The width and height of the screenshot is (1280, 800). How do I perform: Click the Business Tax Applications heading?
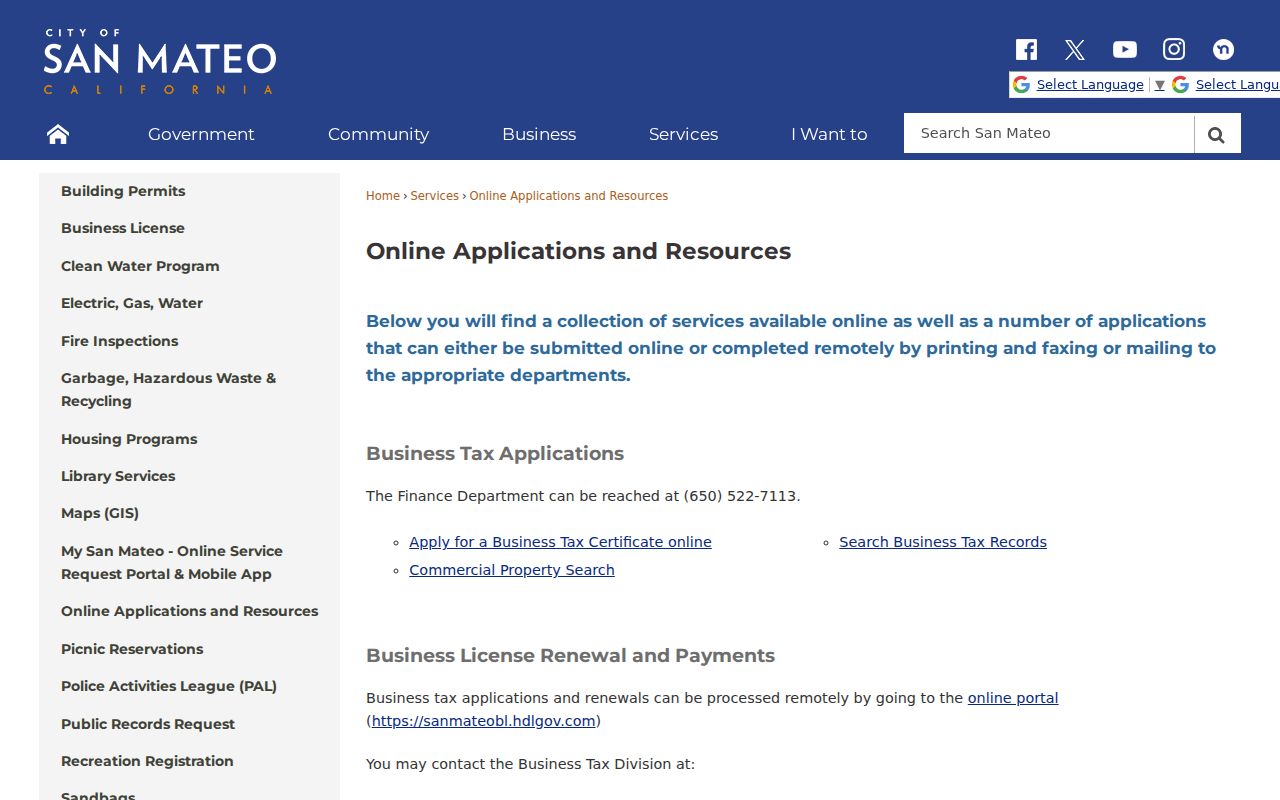tap(495, 454)
